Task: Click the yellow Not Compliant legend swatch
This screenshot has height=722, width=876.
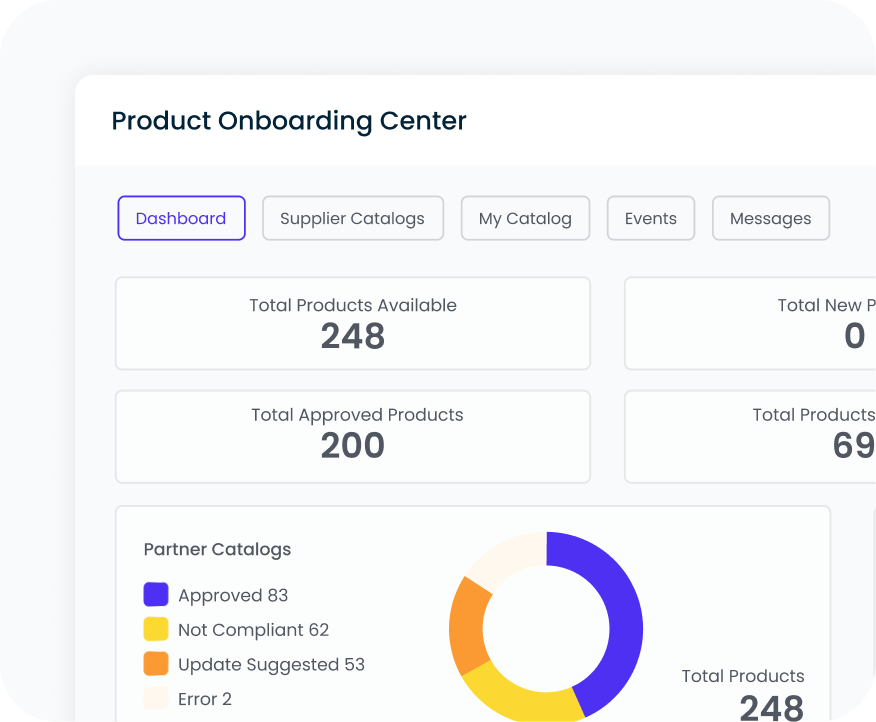Action: 155,629
